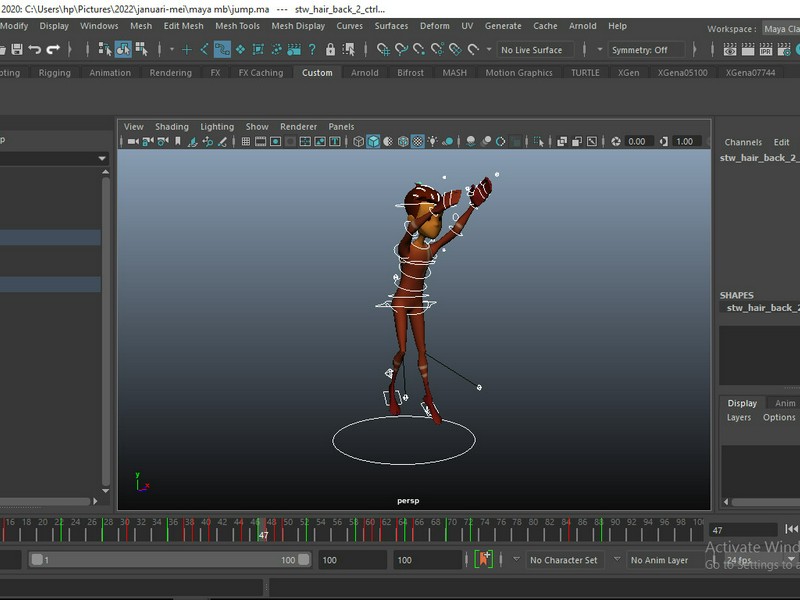Enable wireframe display in viewport toolbar
Screen dimensions: 800x600
click(x=358, y=142)
